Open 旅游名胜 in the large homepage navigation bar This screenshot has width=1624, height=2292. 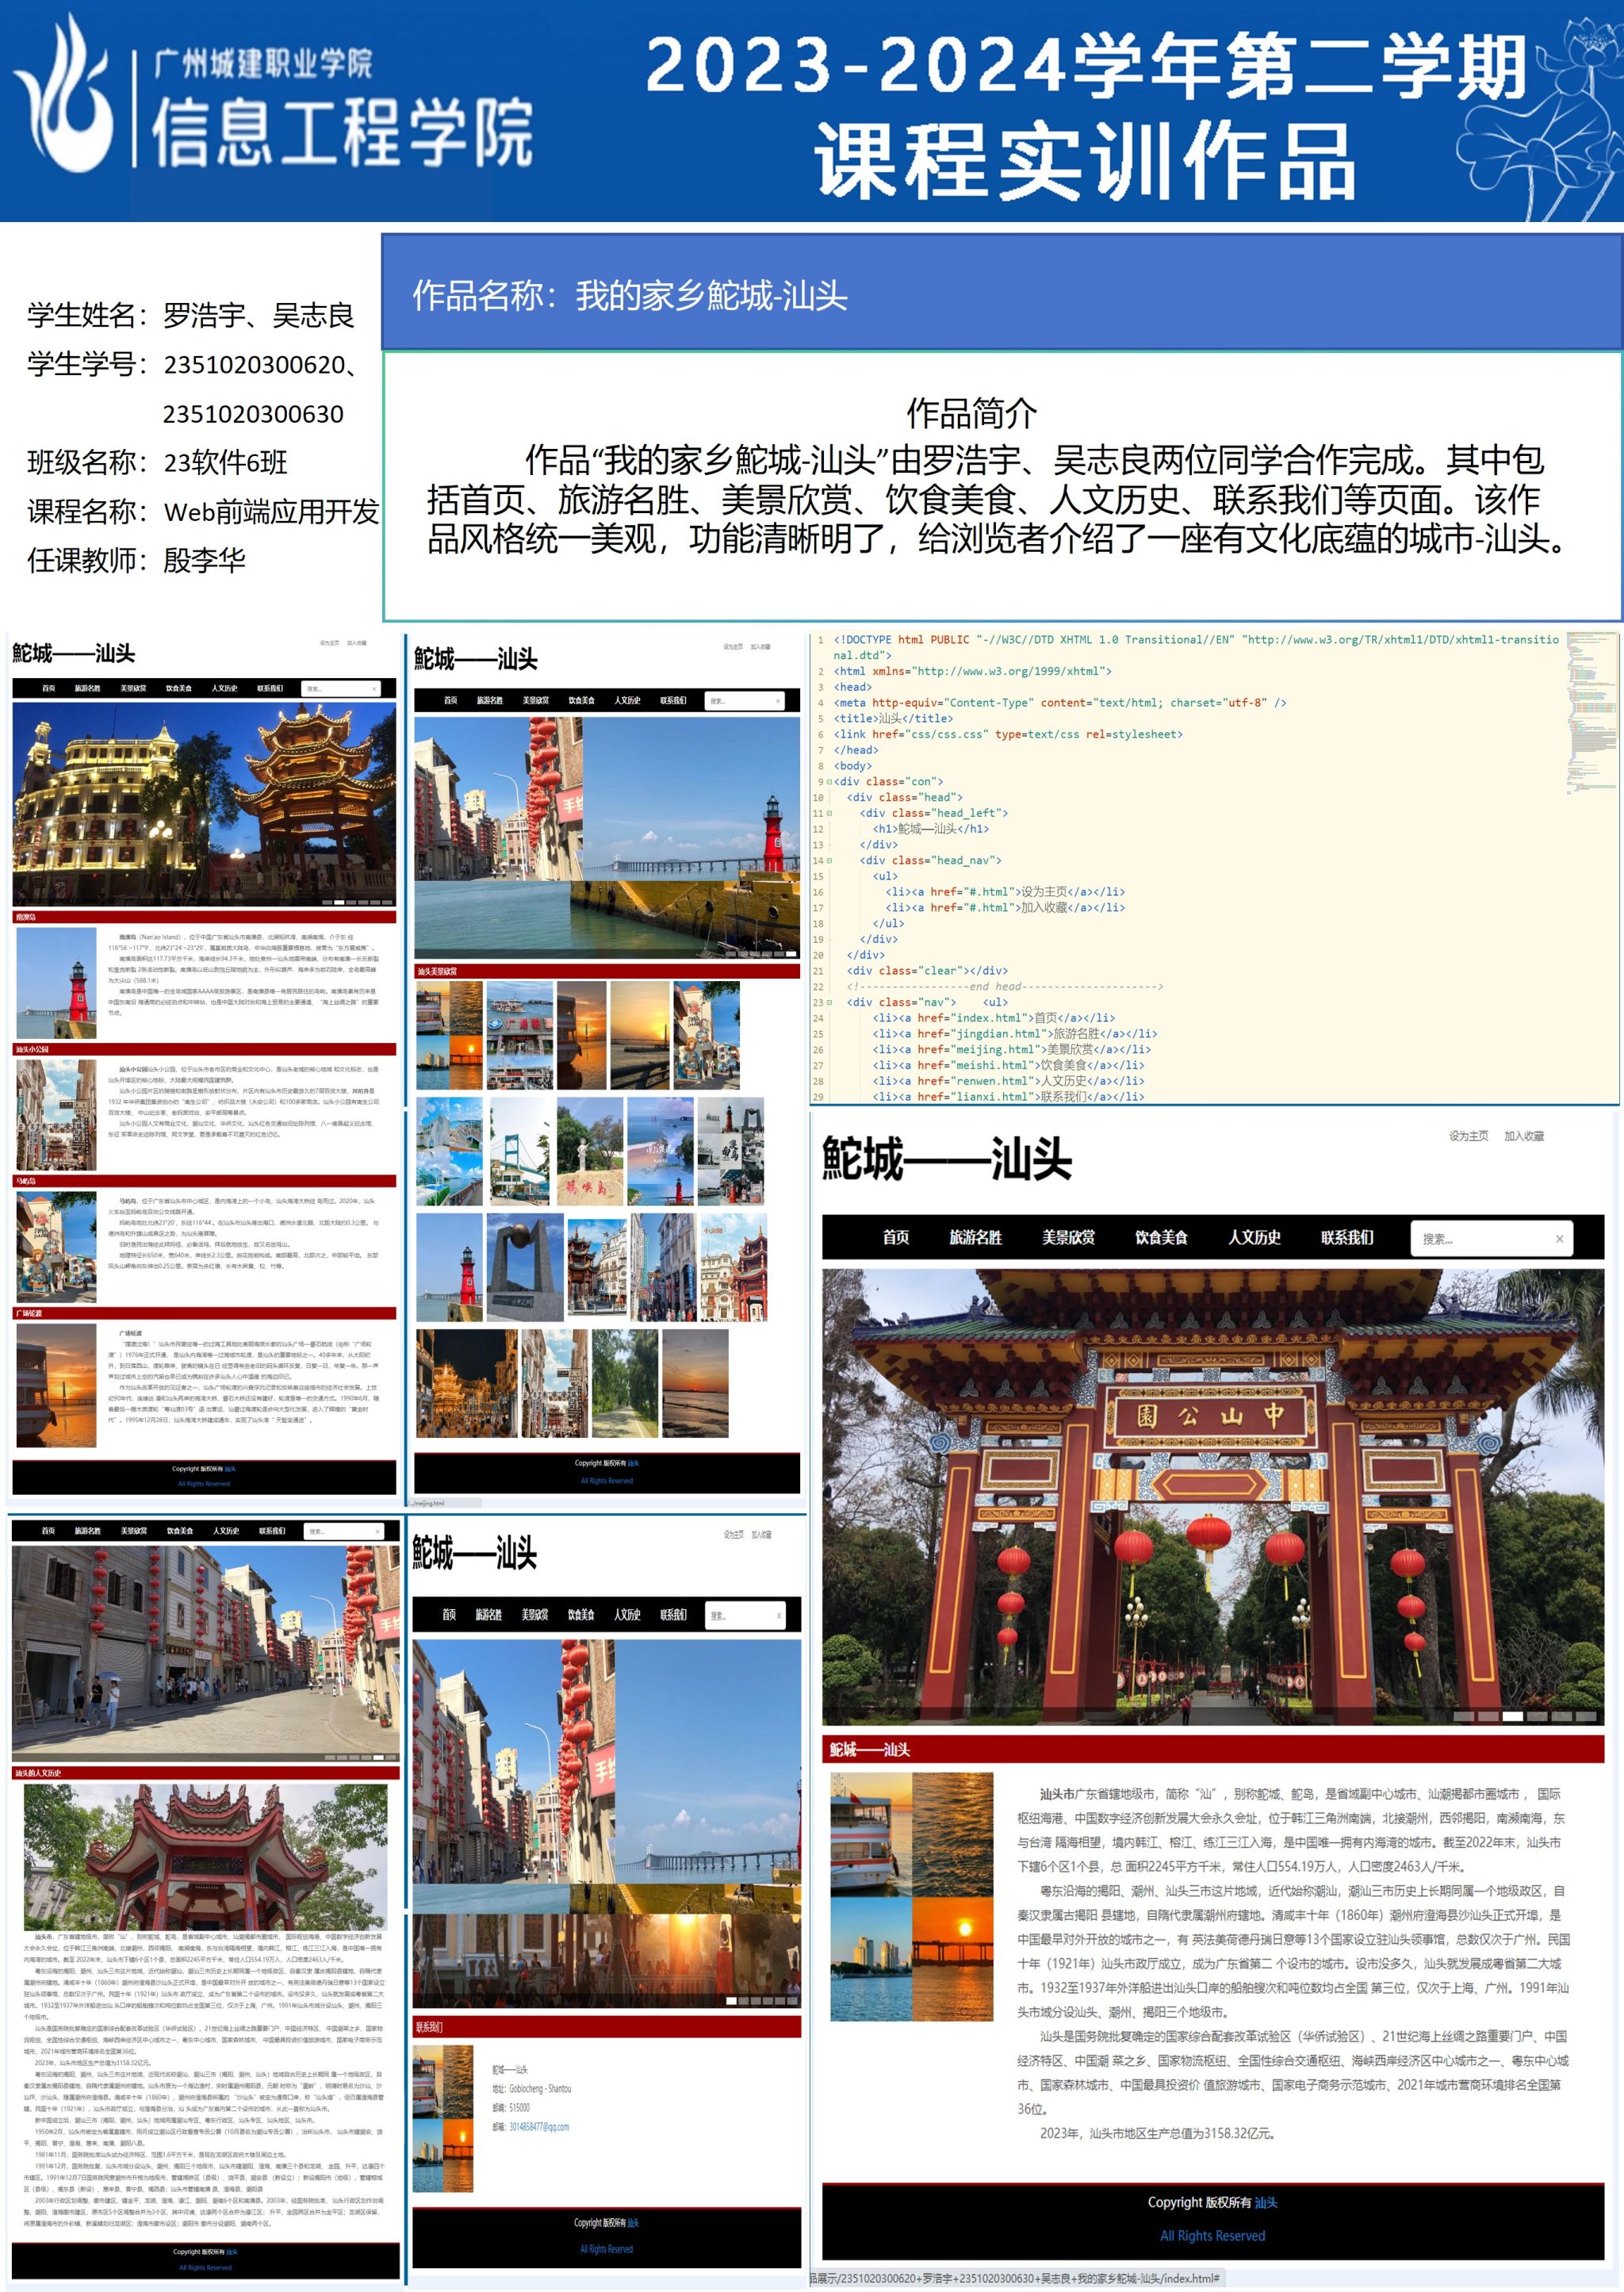click(975, 1238)
